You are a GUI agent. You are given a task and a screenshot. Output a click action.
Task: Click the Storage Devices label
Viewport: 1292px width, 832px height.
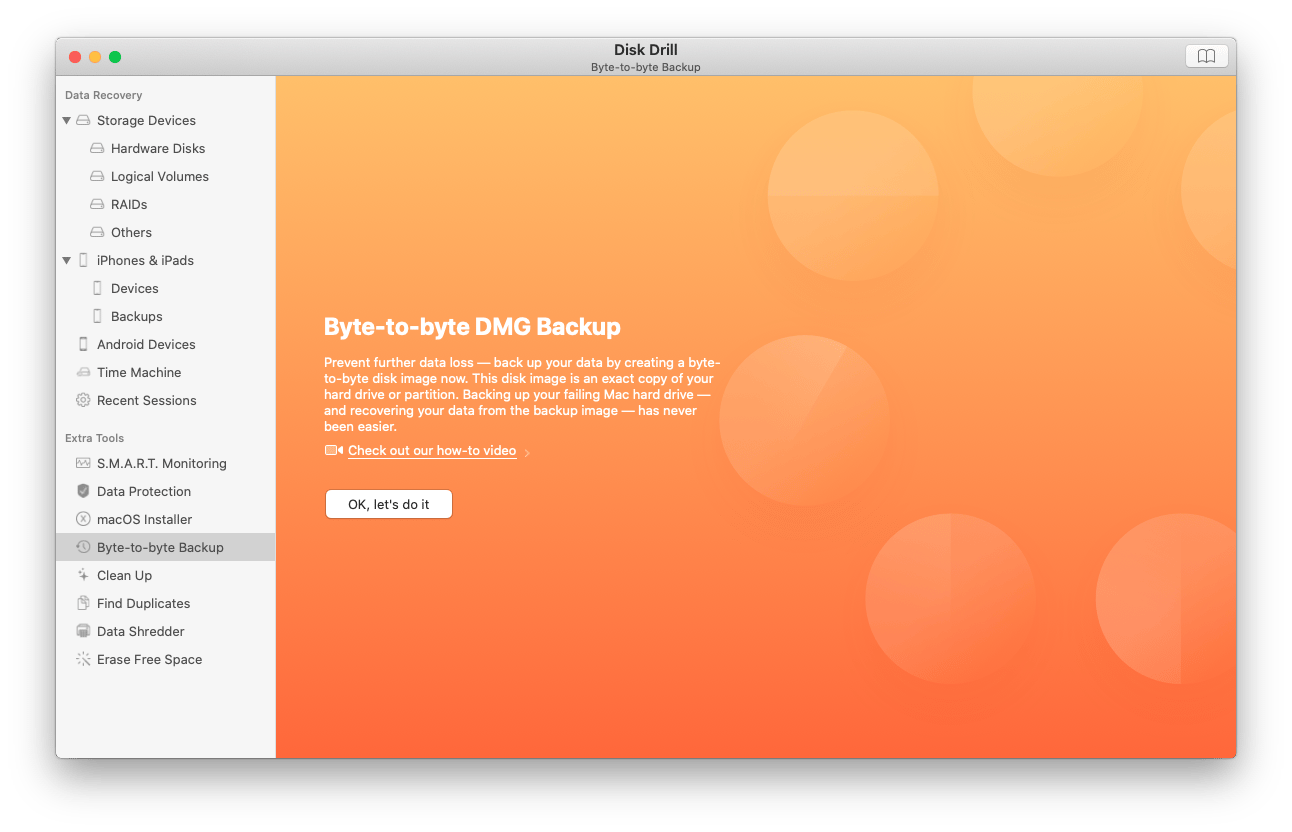click(146, 120)
